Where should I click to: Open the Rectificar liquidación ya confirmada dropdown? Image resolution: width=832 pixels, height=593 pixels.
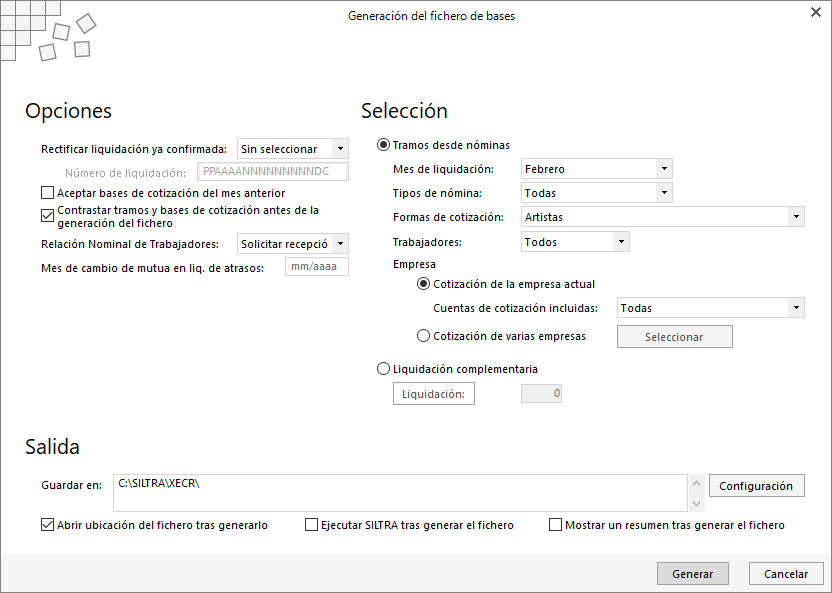[292, 149]
